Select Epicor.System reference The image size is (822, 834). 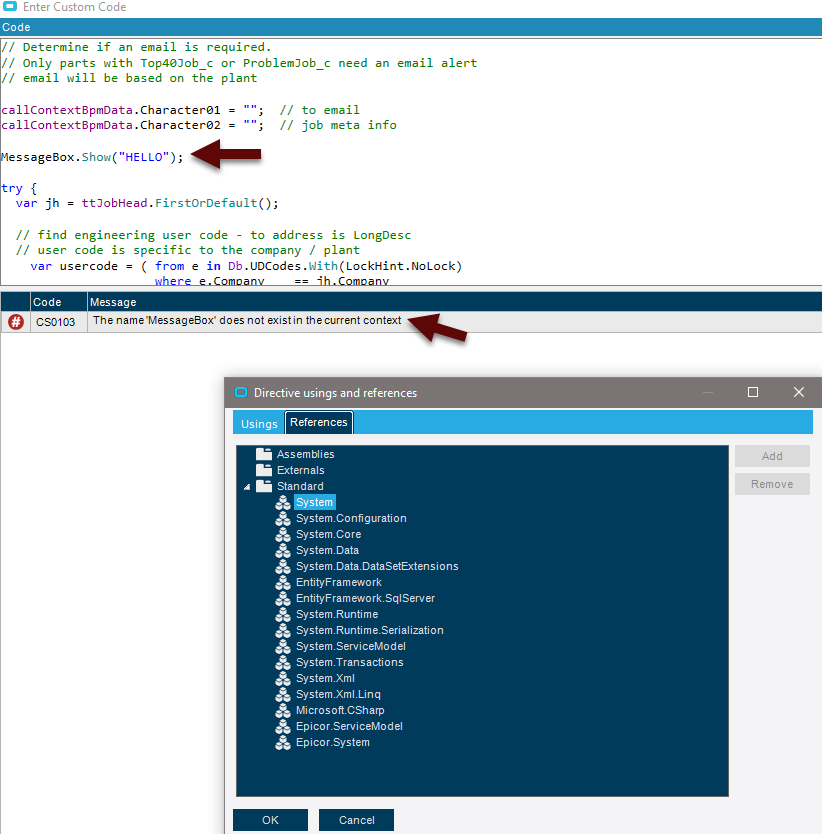(x=333, y=742)
